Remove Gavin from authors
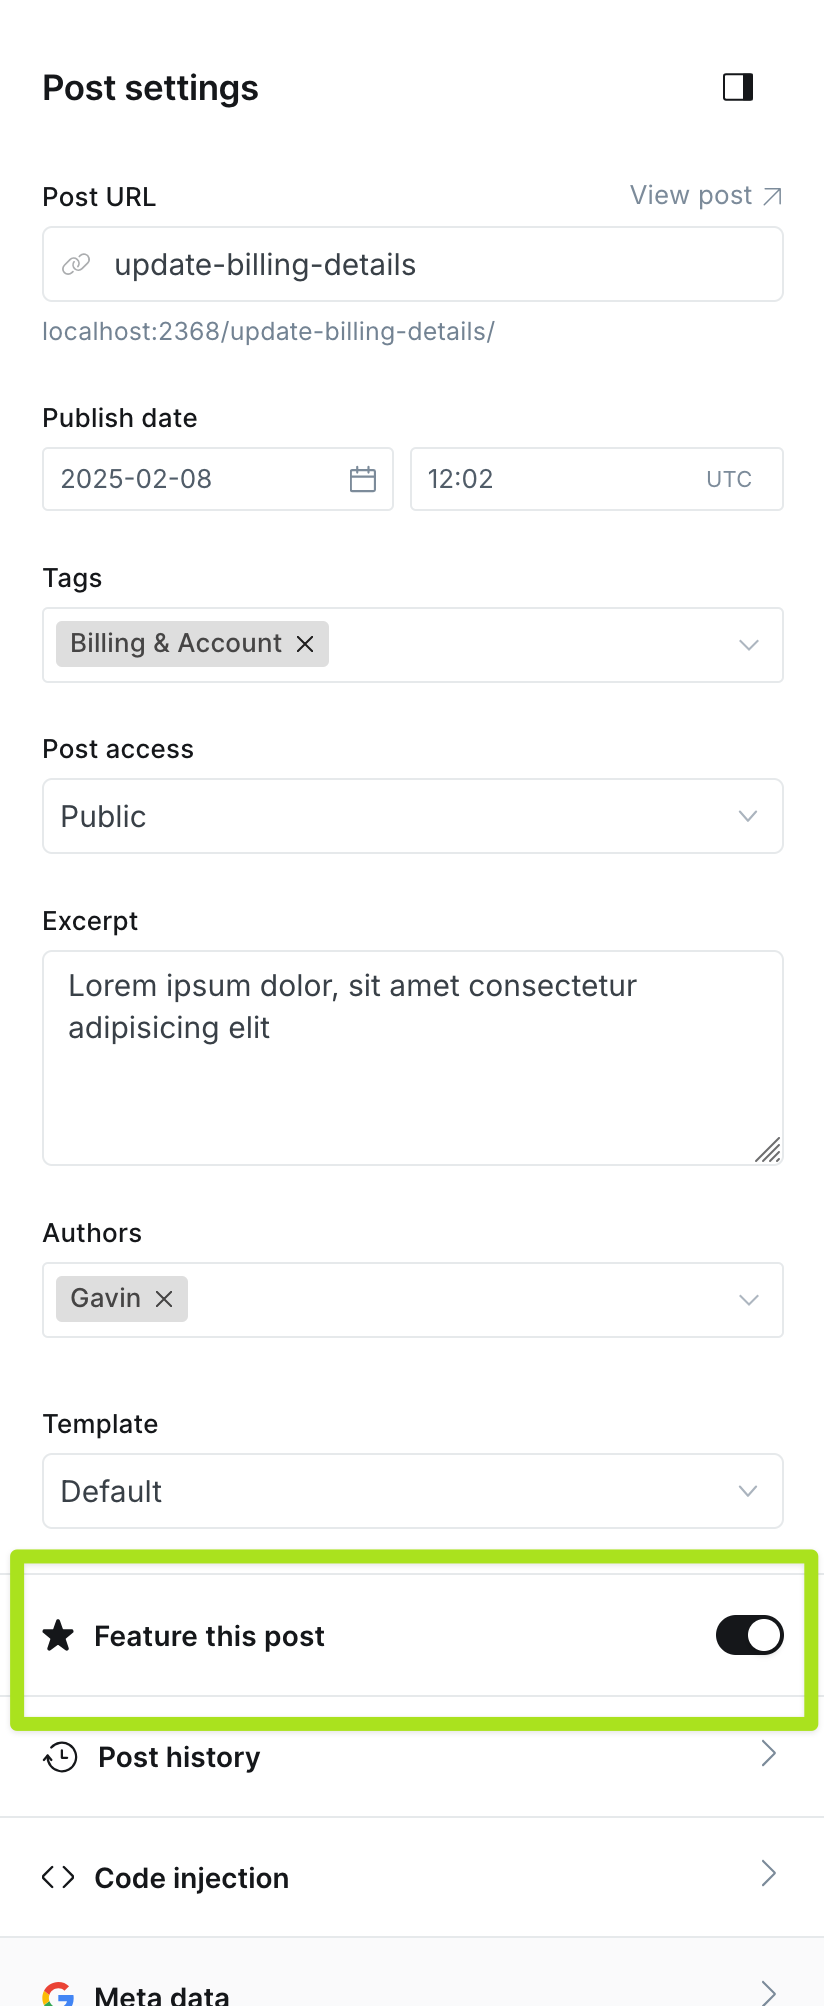This screenshot has width=824, height=2006. pos(164,1299)
